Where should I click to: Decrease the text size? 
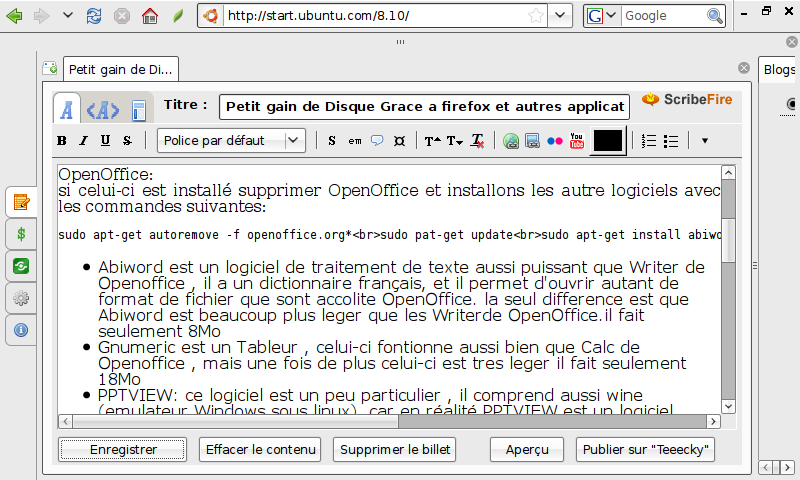pyautogui.click(x=455, y=141)
